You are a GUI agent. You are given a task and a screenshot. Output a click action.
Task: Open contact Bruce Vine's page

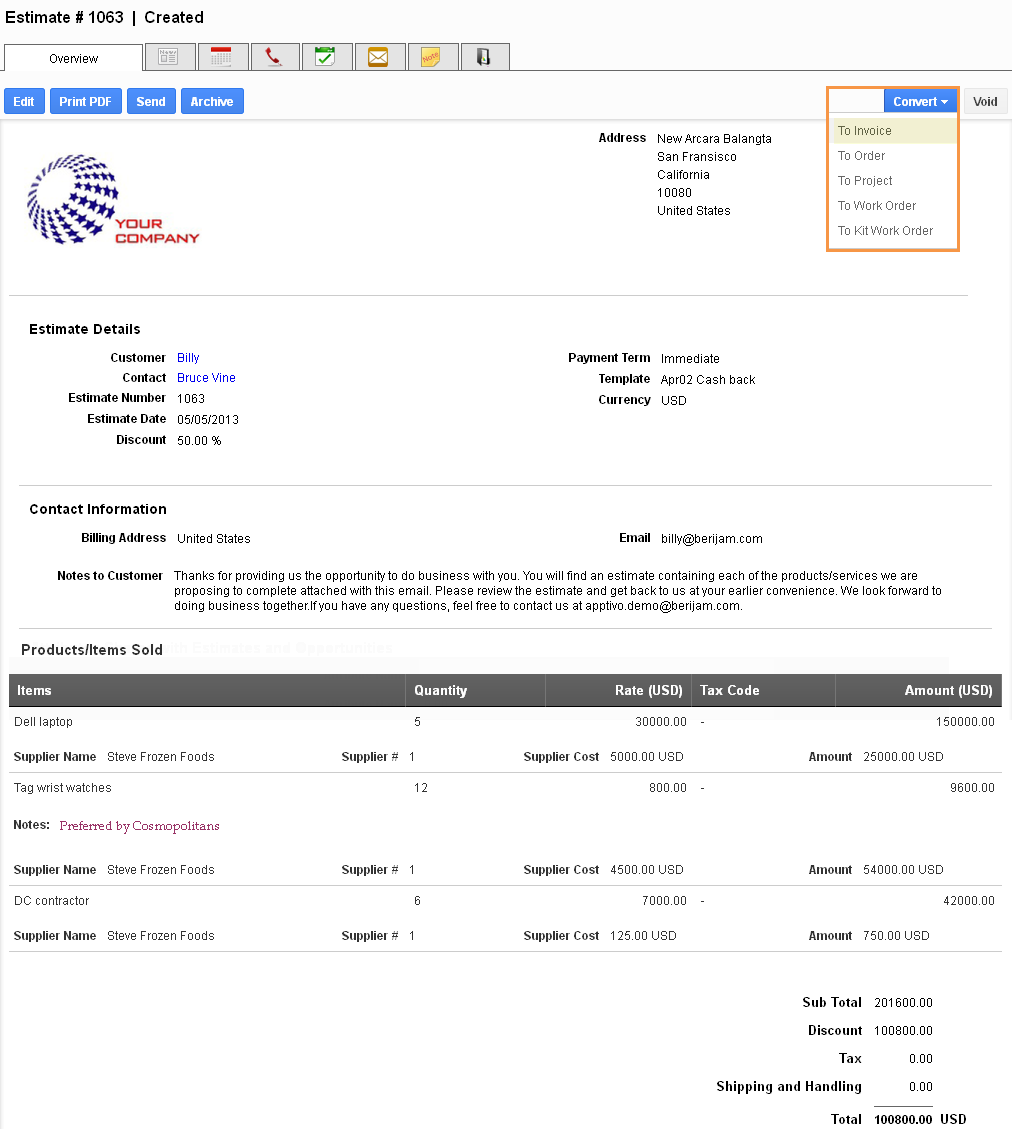click(x=205, y=377)
